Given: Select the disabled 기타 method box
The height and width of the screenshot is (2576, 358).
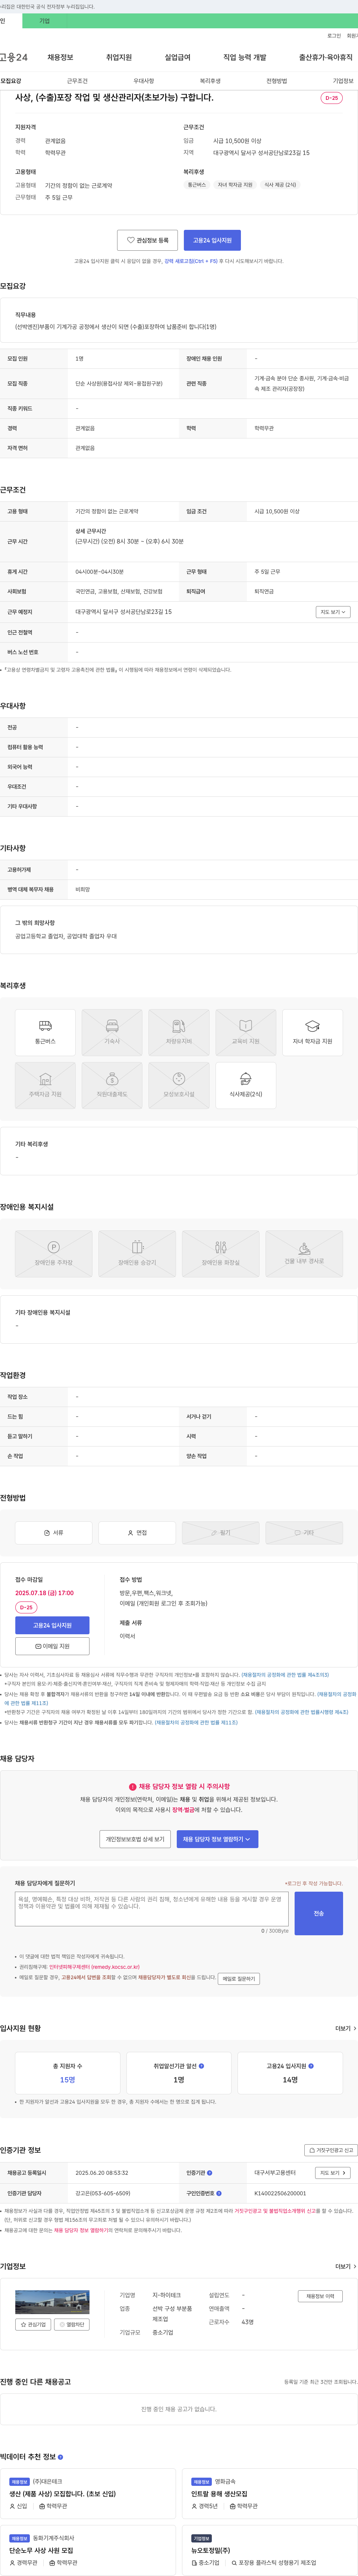Looking at the screenshot, I should [x=304, y=1533].
